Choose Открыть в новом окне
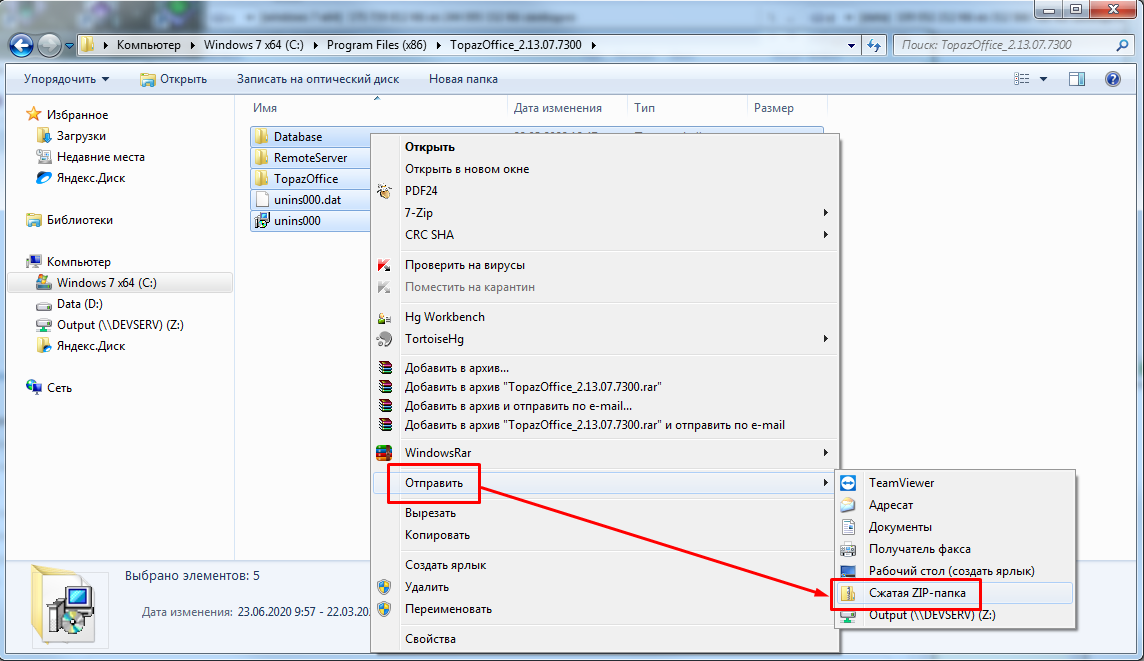 [606, 169]
